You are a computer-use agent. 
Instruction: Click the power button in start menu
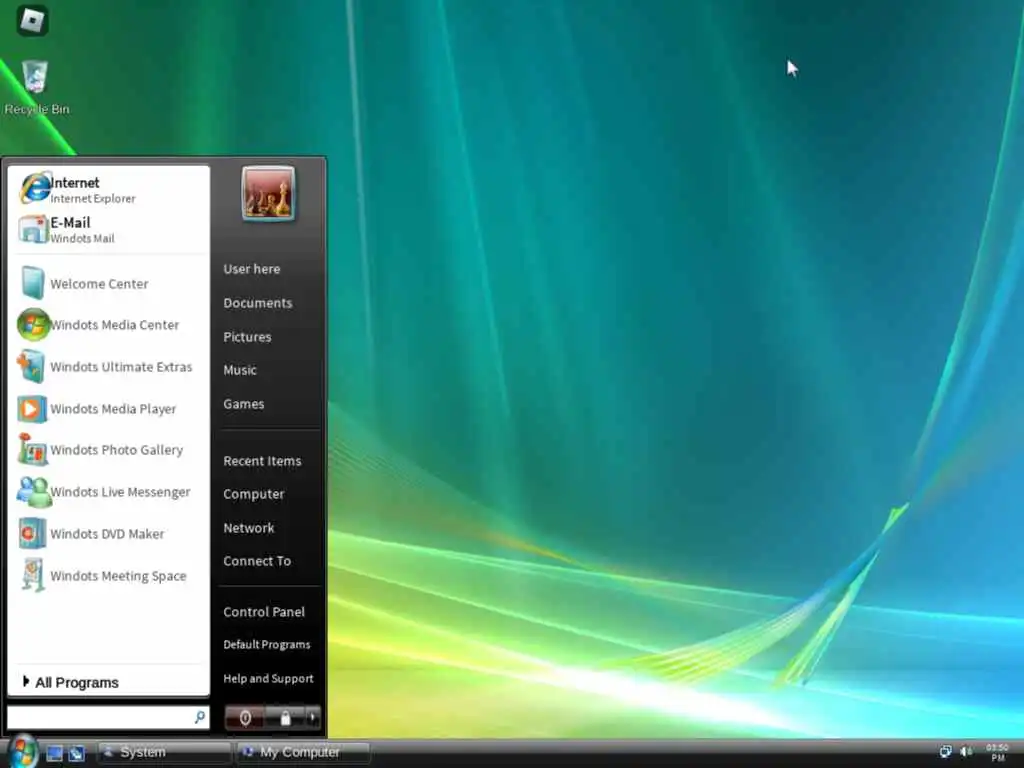[x=245, y=718]
